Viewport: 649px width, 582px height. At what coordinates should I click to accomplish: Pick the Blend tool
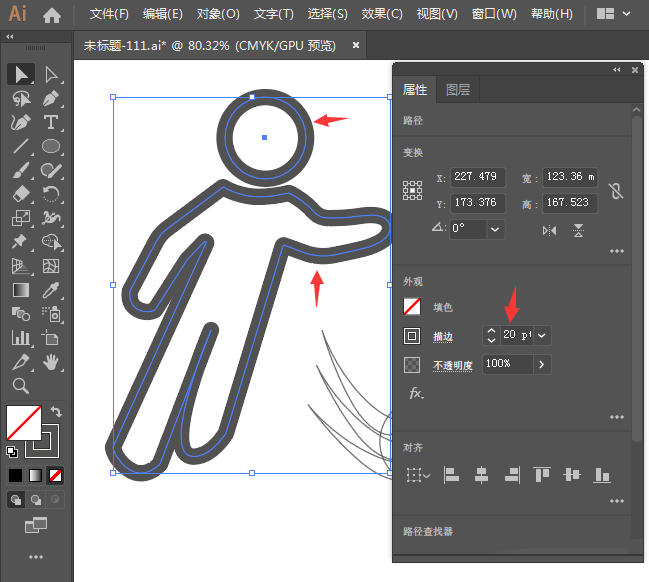pyautogui.click(x=21, y=314)
